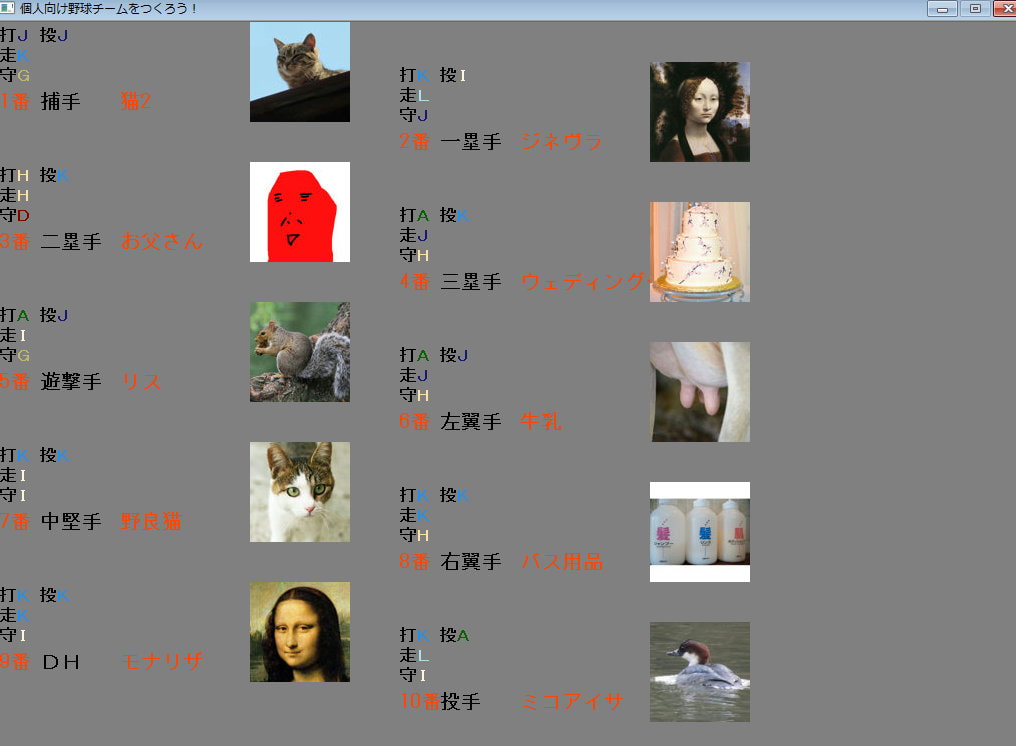Click the squirrel photo

click(x=299, y=352)
